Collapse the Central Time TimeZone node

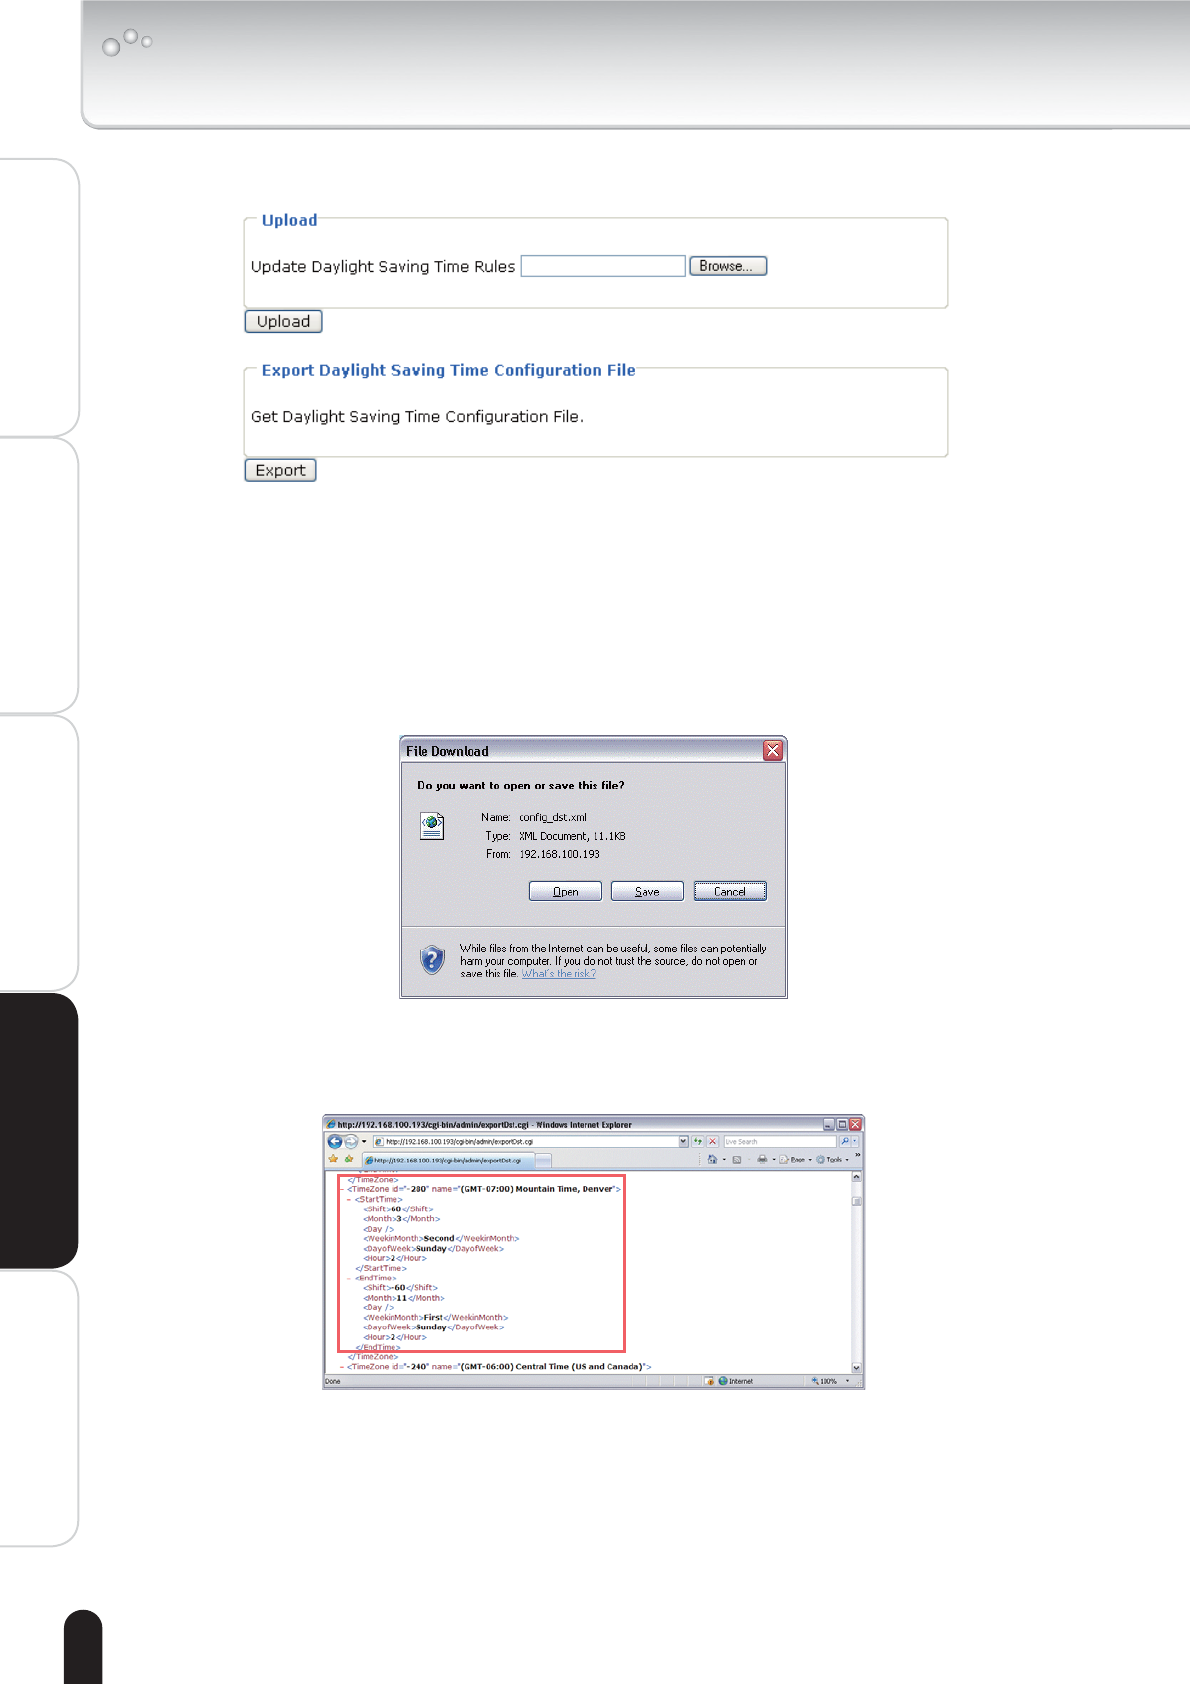342,1366
